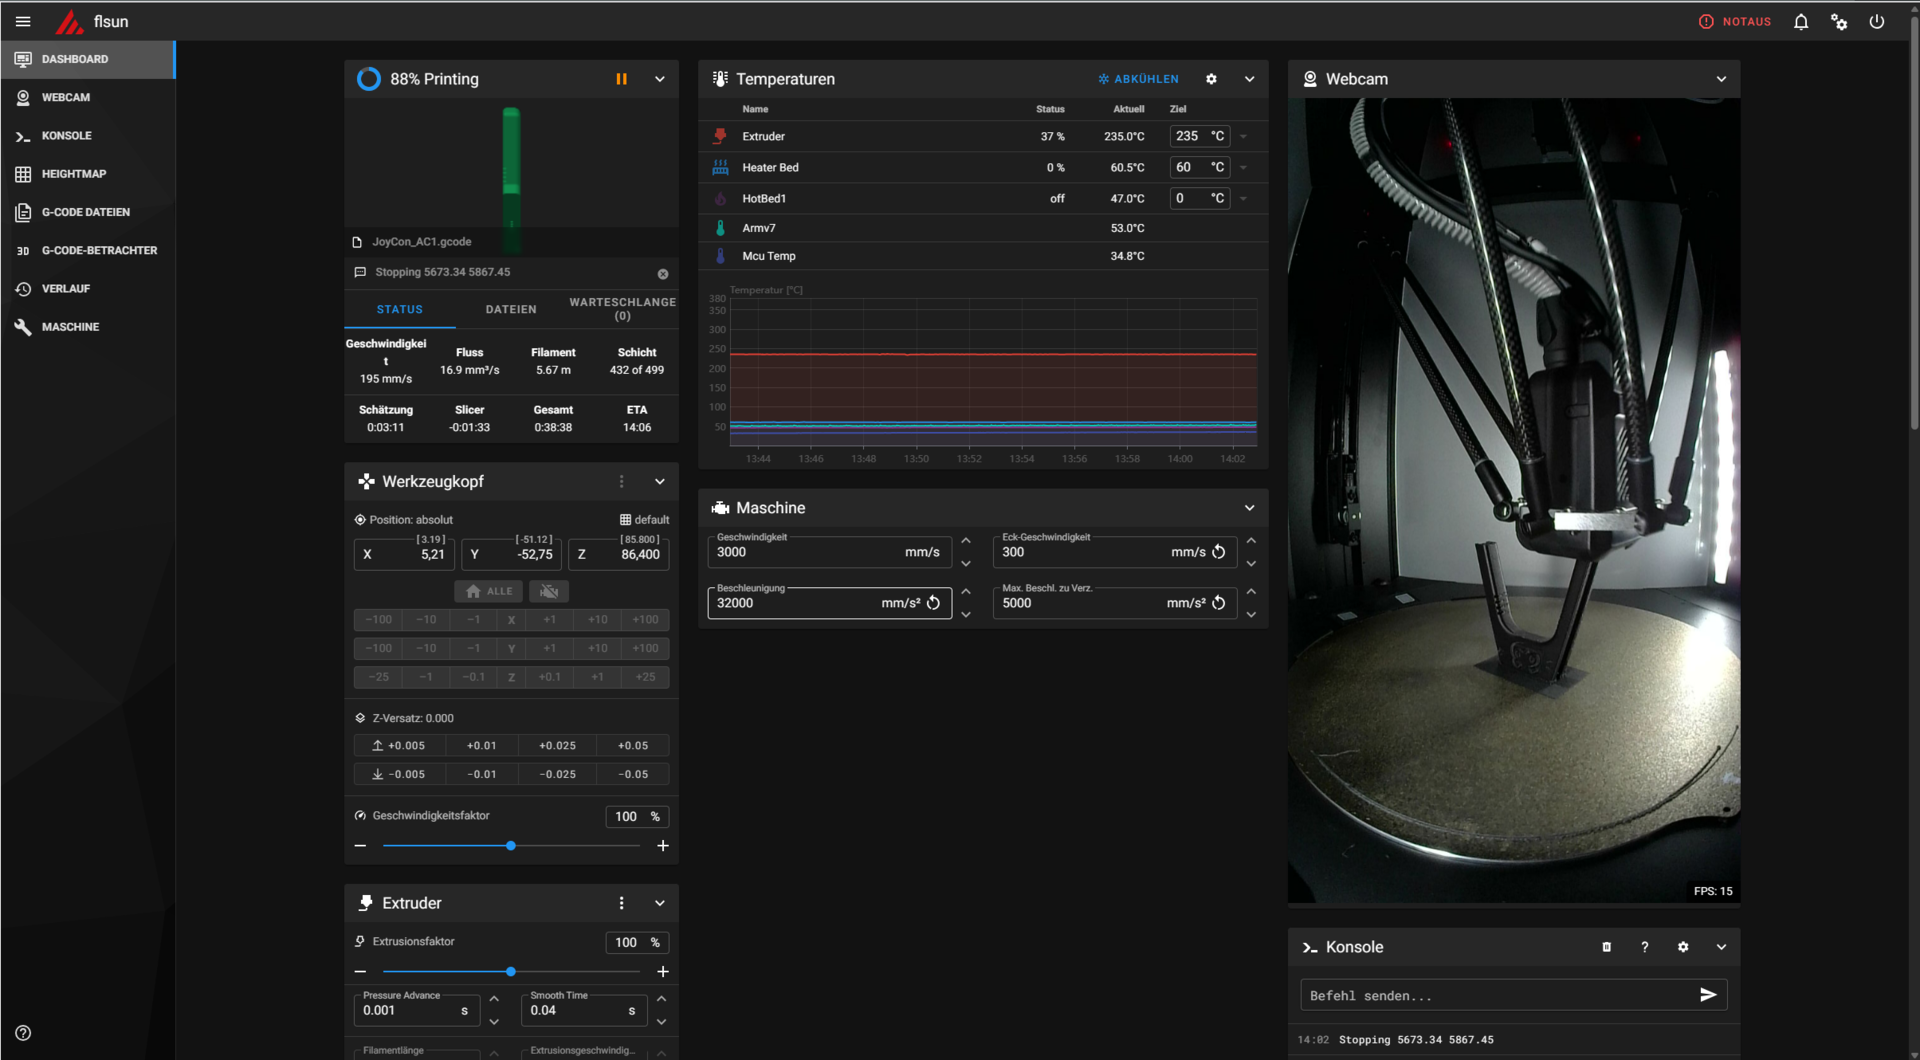Collapse the Webcam panel
Viewport: 1920px width, 1060px height.
click(1721, 79)
